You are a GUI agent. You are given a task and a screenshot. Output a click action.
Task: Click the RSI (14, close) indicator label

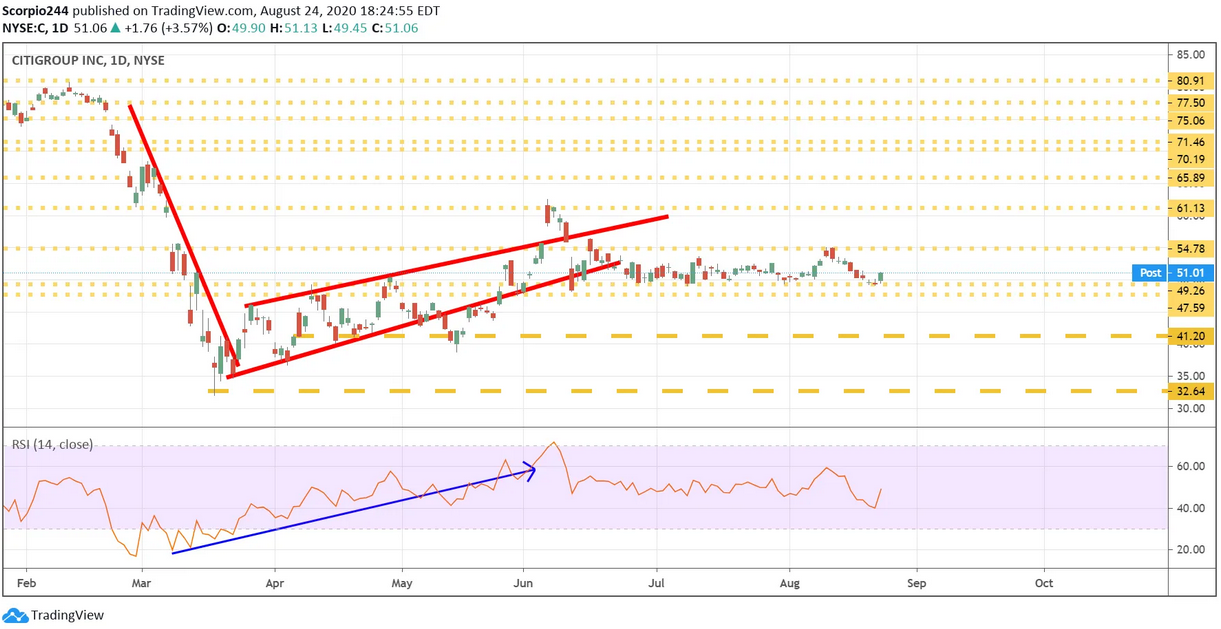[52, 444]
